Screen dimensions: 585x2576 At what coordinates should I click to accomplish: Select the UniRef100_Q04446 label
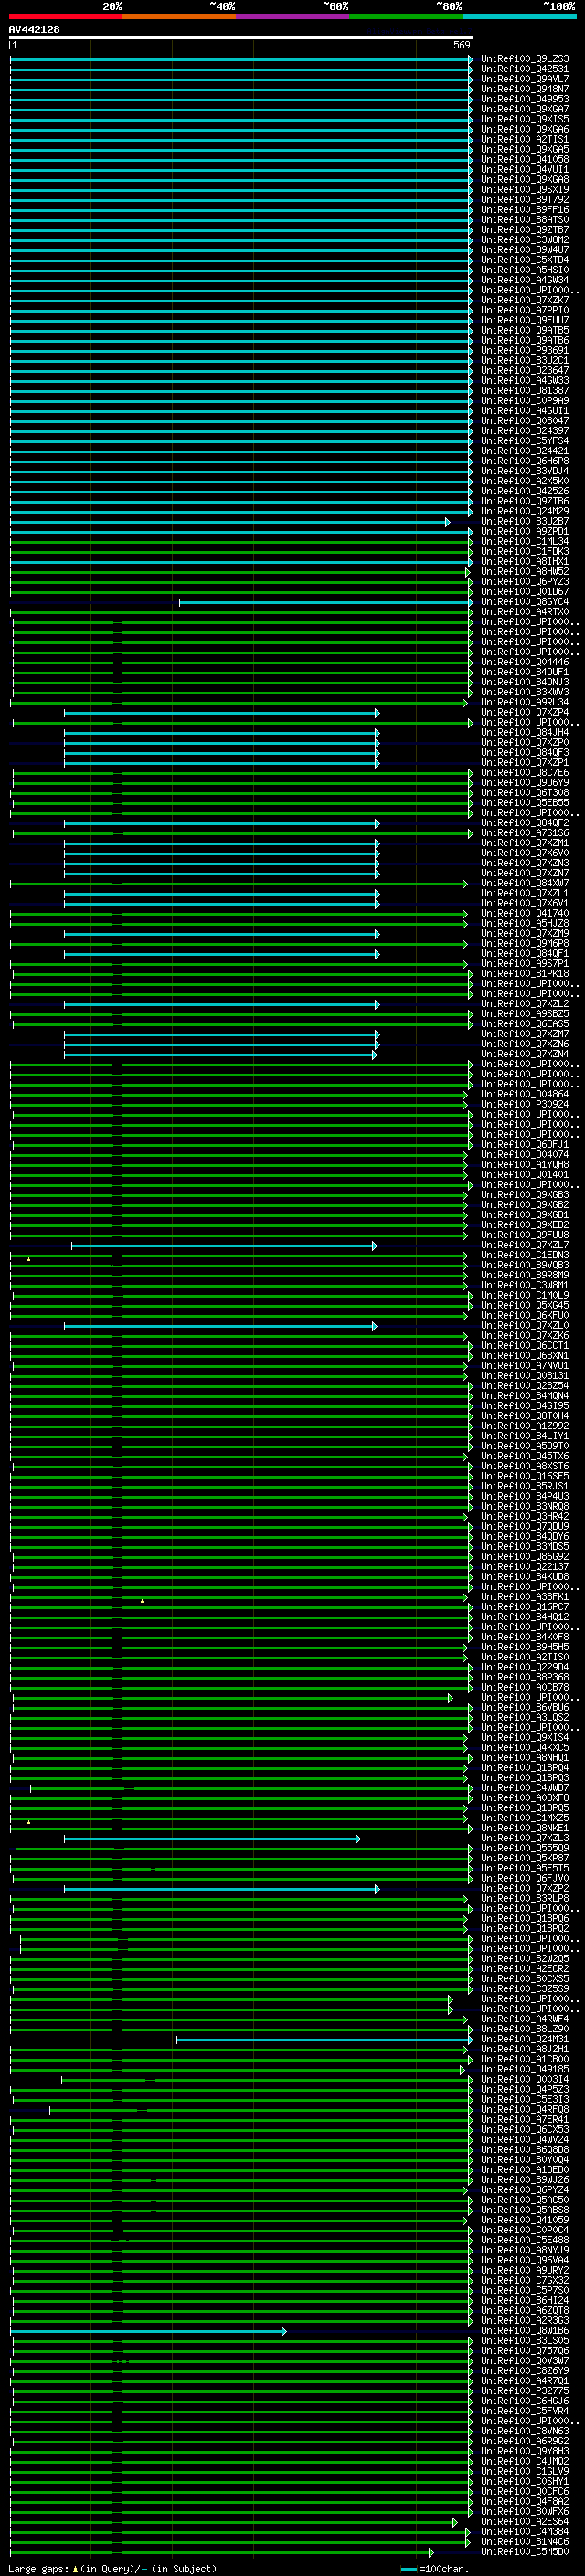click(525, 662)
